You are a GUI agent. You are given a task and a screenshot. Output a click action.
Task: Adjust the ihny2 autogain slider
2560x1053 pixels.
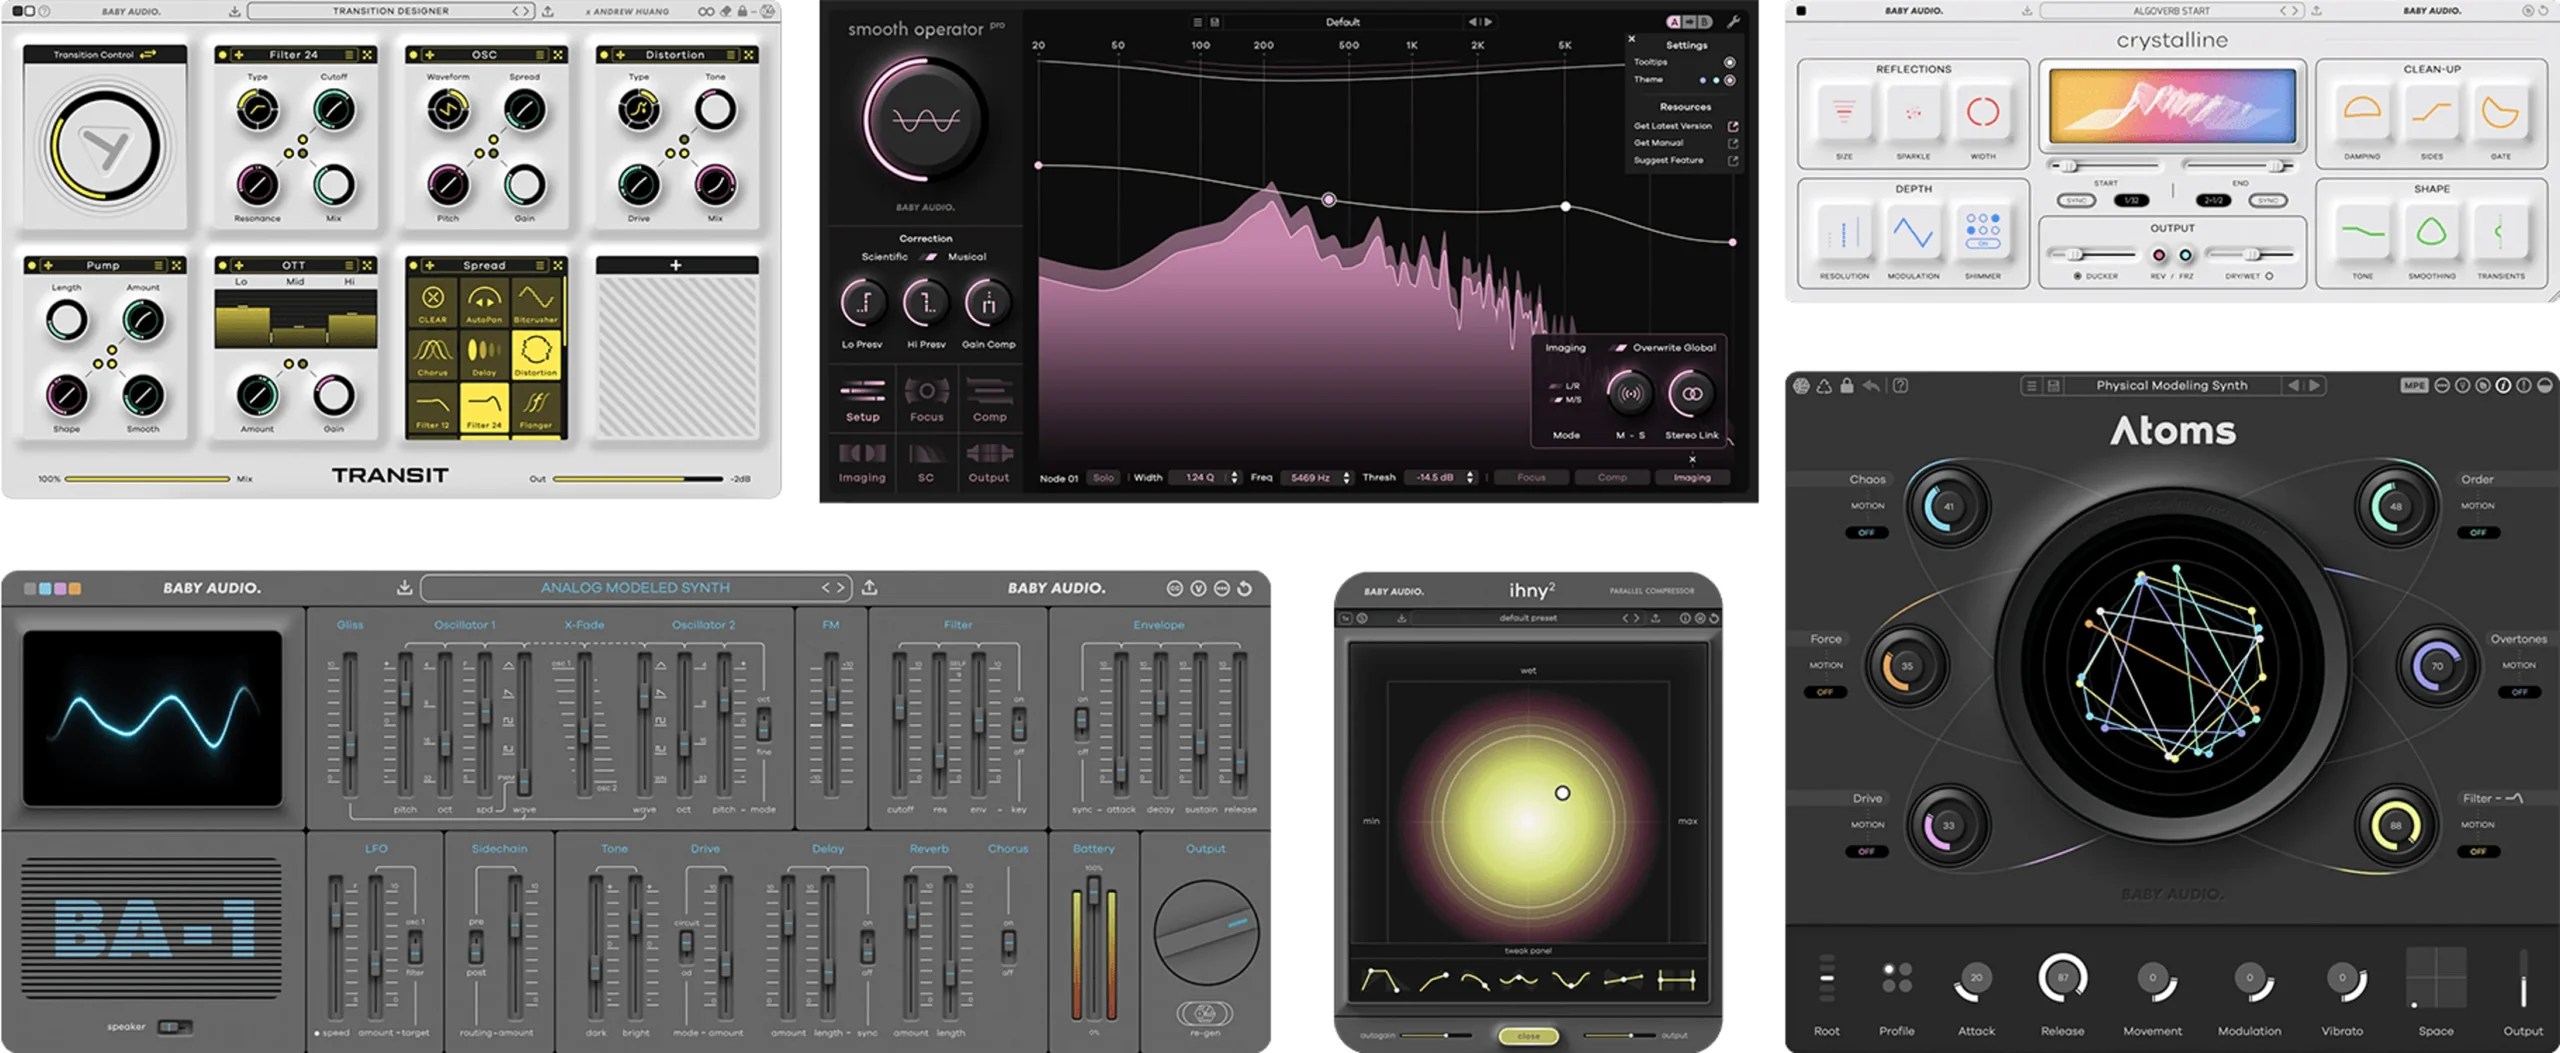tap(1436, 1035)
